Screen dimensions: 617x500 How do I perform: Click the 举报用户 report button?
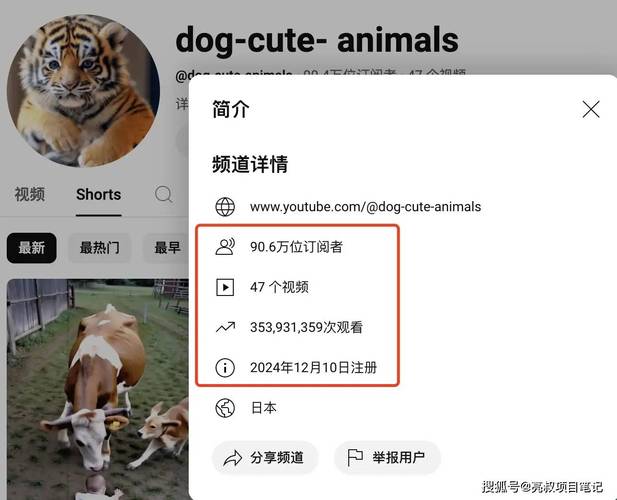[x=387, y=458]
